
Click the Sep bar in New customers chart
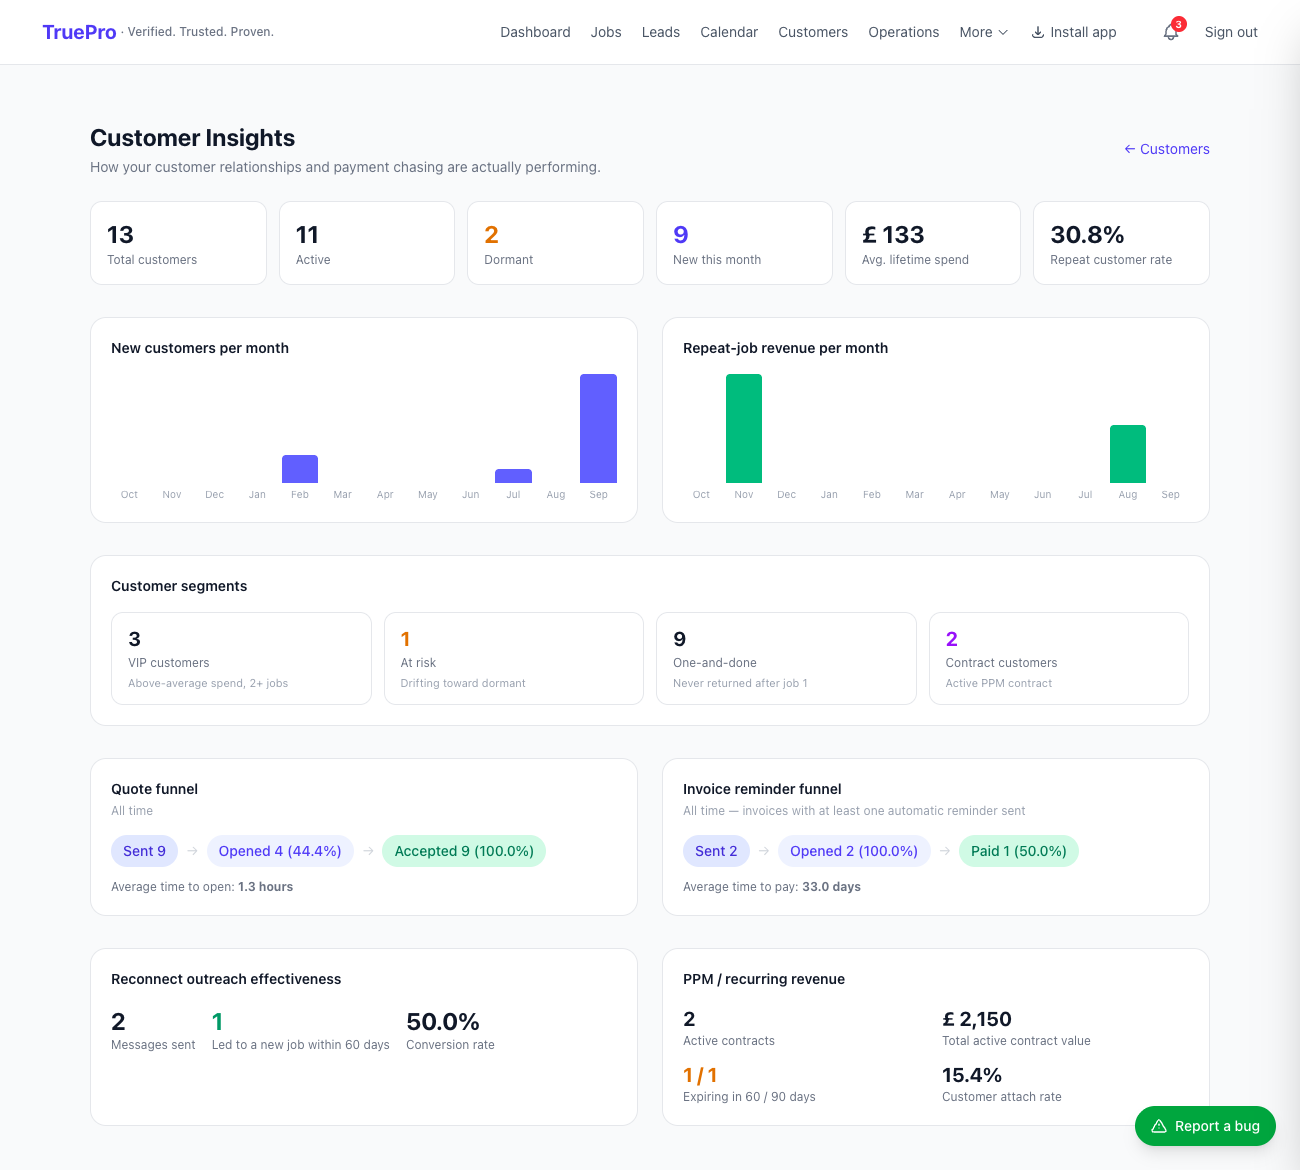(x=598, y=428)
